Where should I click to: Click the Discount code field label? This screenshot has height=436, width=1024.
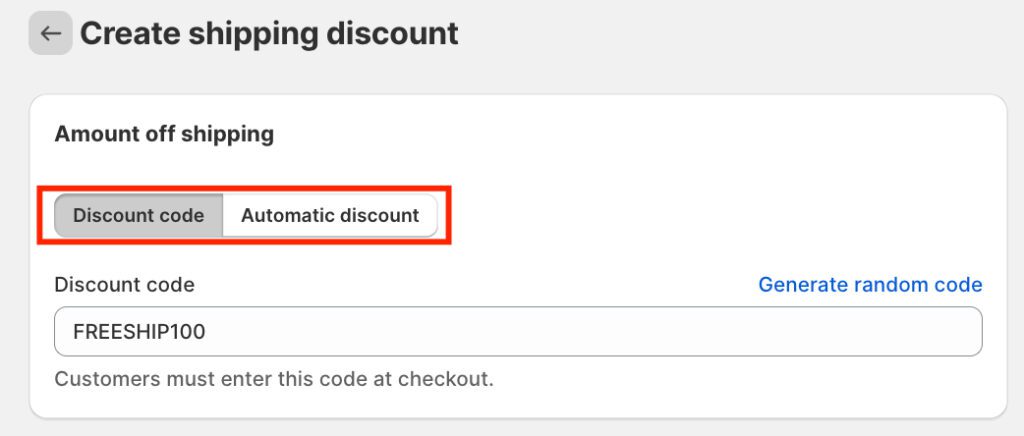124,285
